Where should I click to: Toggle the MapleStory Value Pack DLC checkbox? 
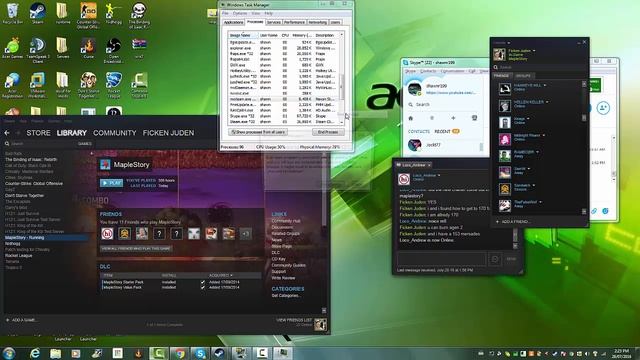tap(203, 287)
